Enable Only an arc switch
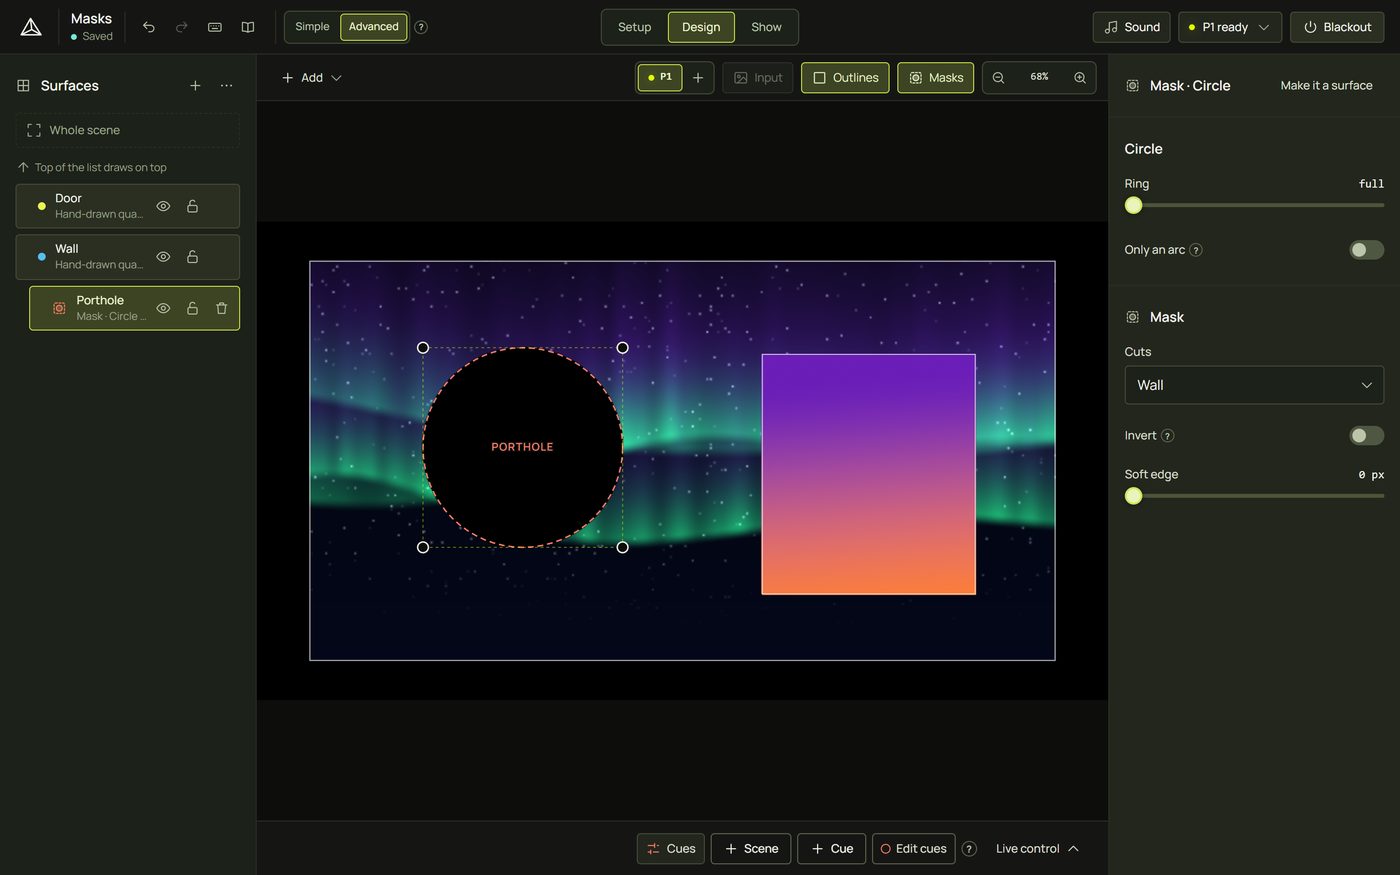This screenshot has width=1400, height=875. [x=1367, y=250]
